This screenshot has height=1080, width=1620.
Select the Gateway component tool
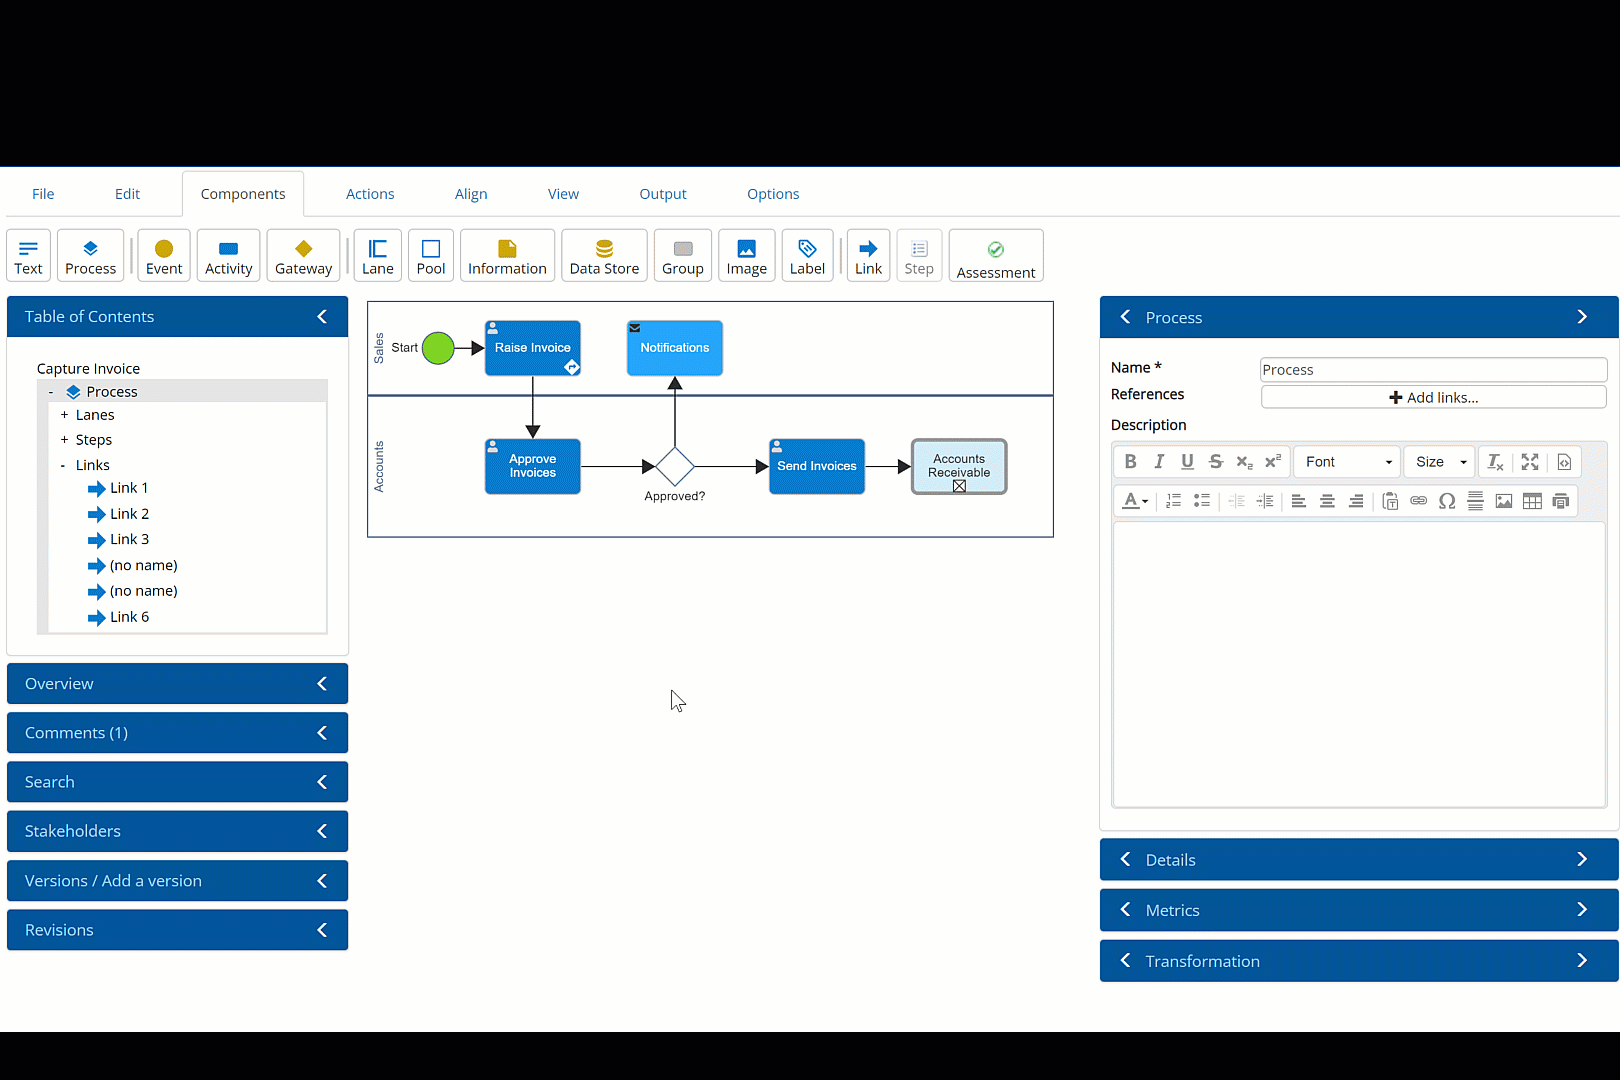pos(303,256)
